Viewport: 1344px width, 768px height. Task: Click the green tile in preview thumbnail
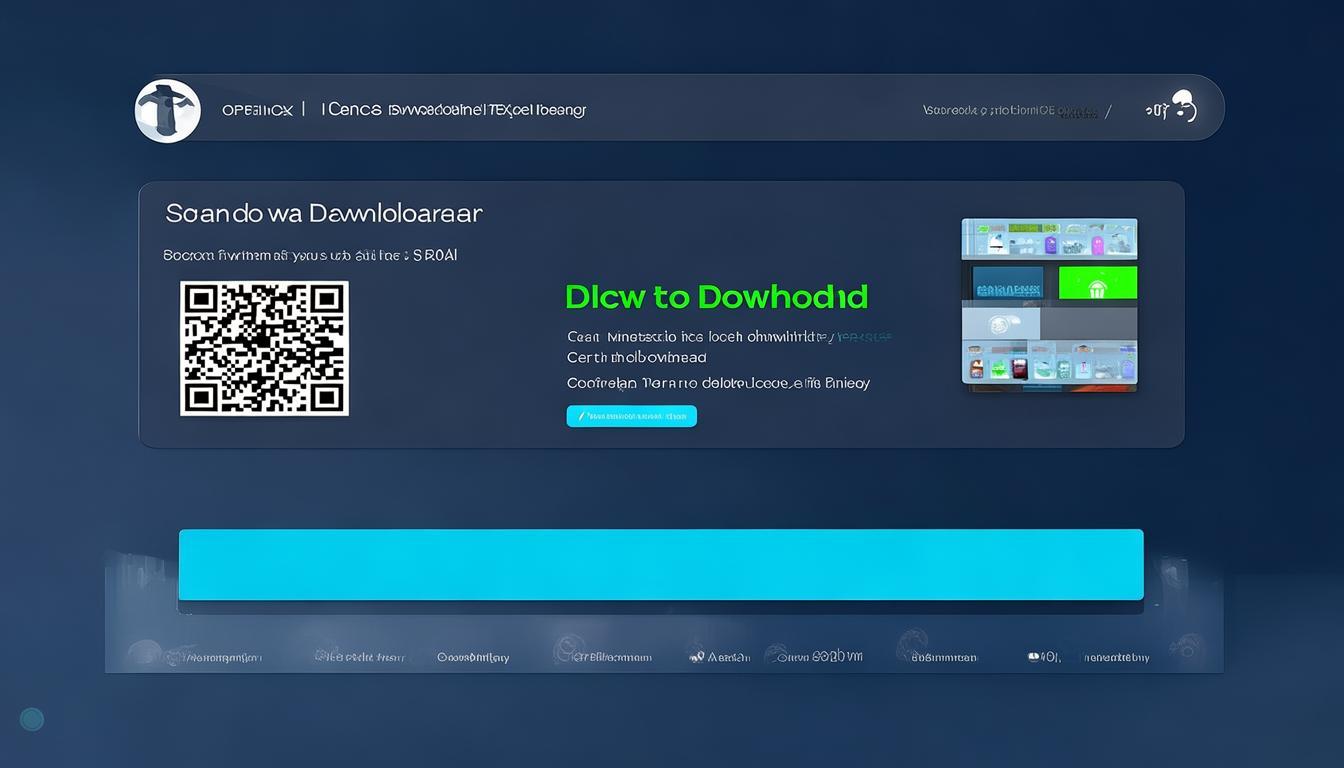[x=1097, y=283]
